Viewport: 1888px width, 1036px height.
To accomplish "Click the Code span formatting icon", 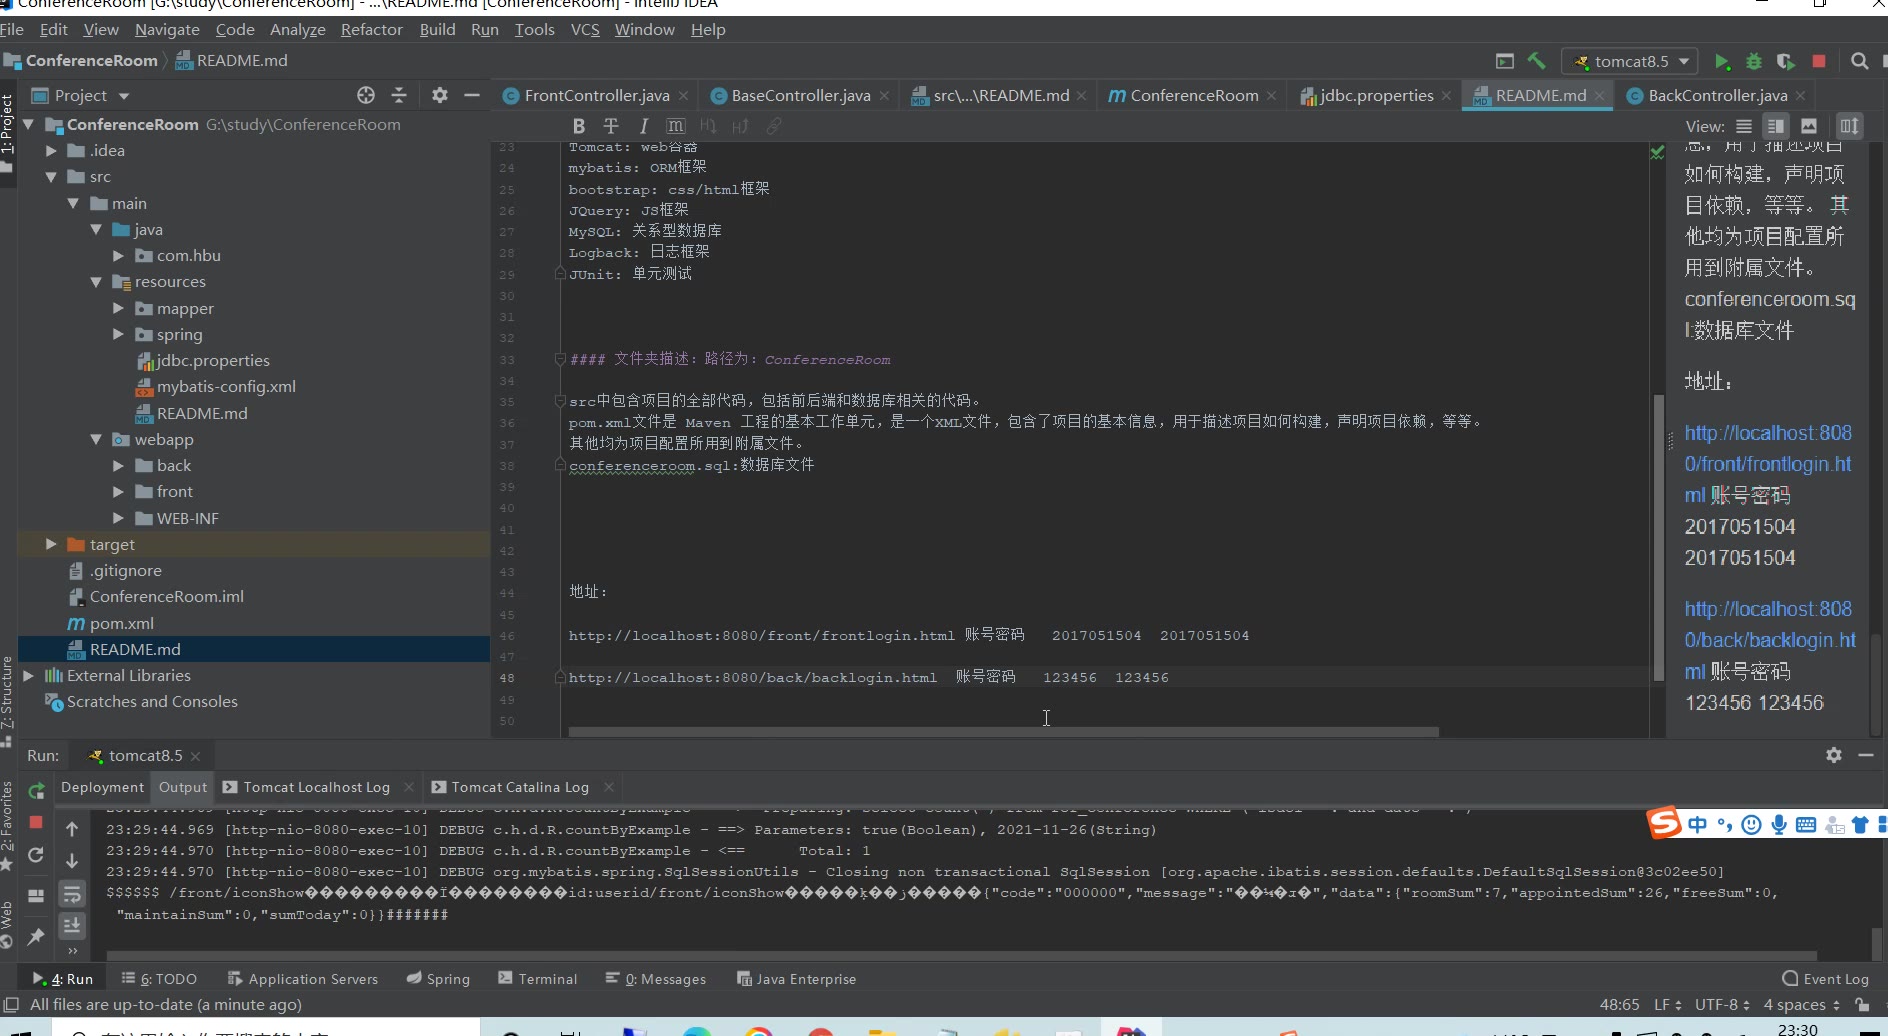I will [x=676, y=126].
